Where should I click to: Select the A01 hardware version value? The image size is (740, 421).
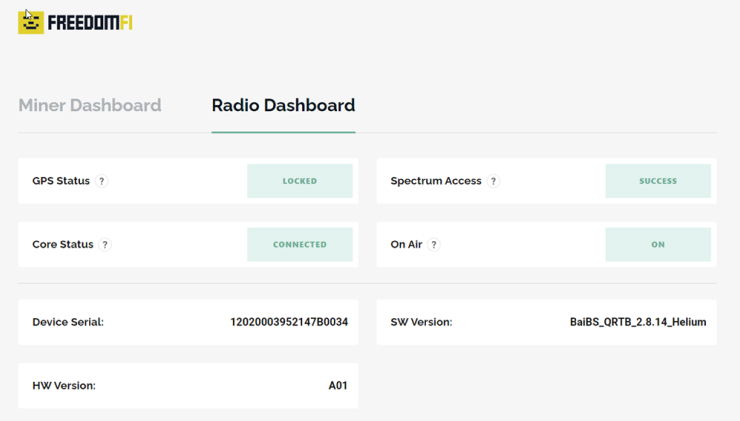tap(338, 386)
